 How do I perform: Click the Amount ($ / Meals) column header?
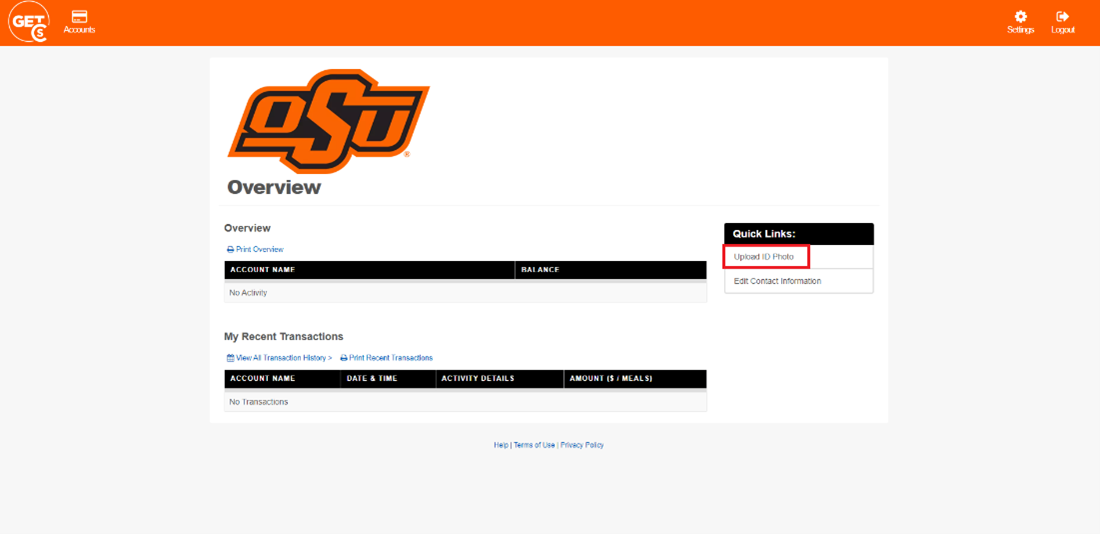[x=609, y=379]
